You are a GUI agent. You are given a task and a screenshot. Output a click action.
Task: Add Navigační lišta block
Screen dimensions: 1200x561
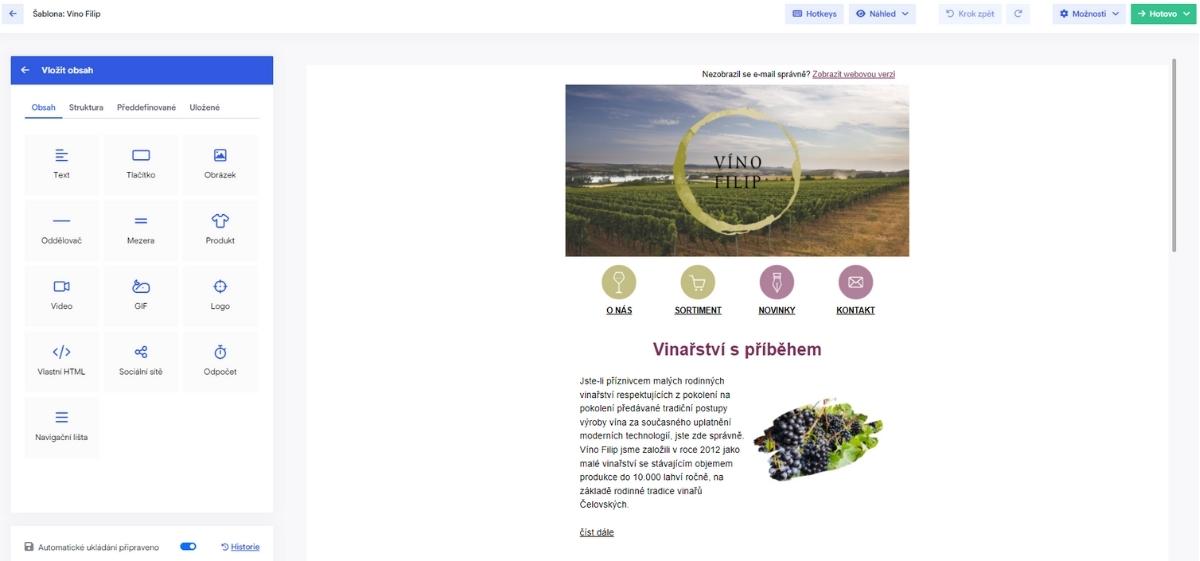coord(61,427)
